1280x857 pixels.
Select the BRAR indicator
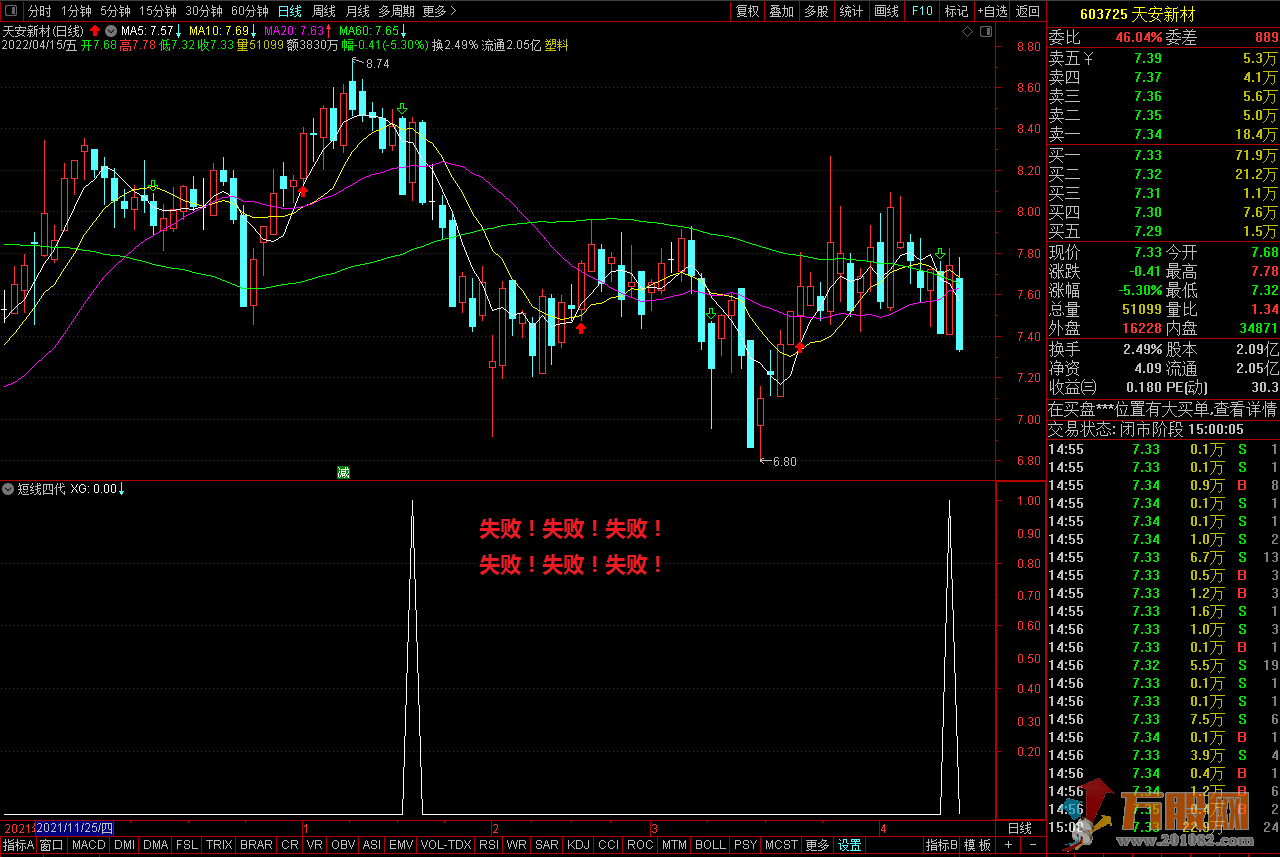(x=257, y=845)
